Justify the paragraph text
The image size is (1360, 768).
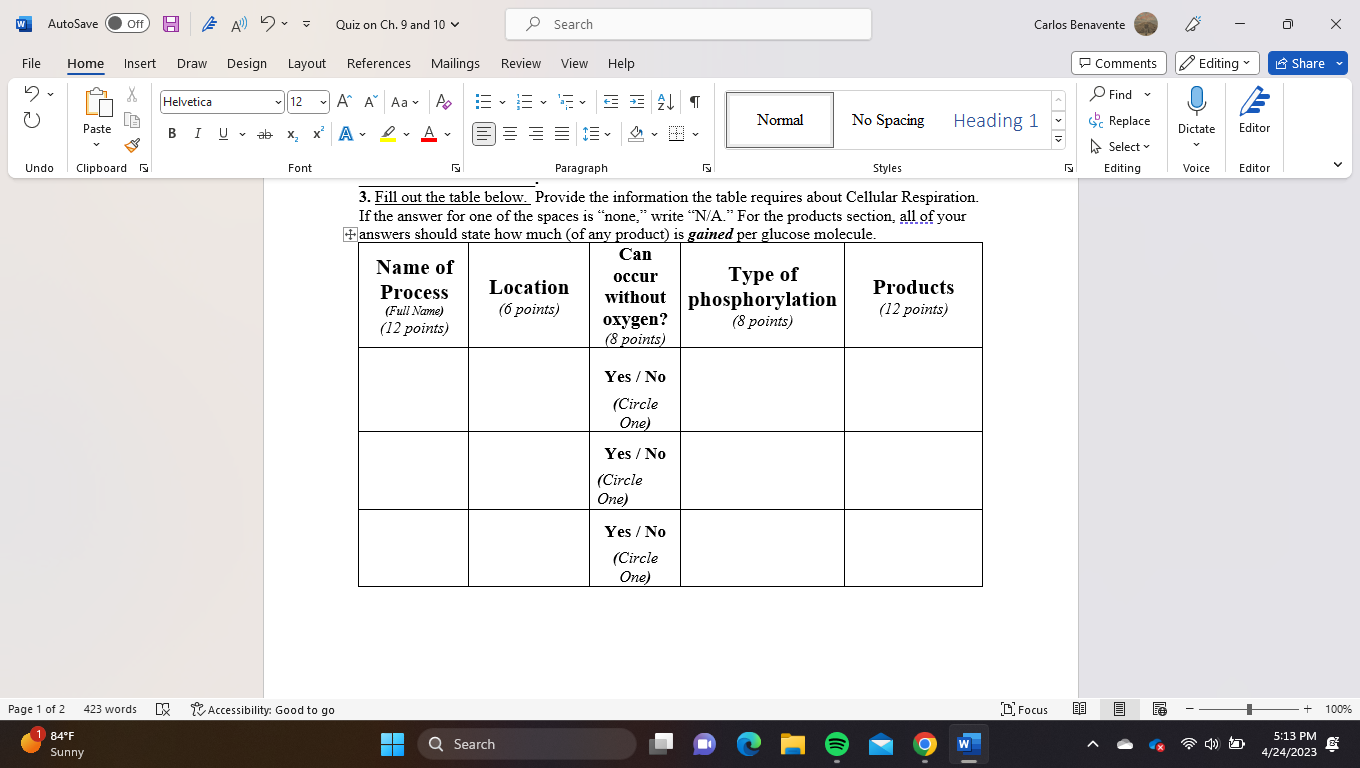pyautogui.click(x=562, y=134)
